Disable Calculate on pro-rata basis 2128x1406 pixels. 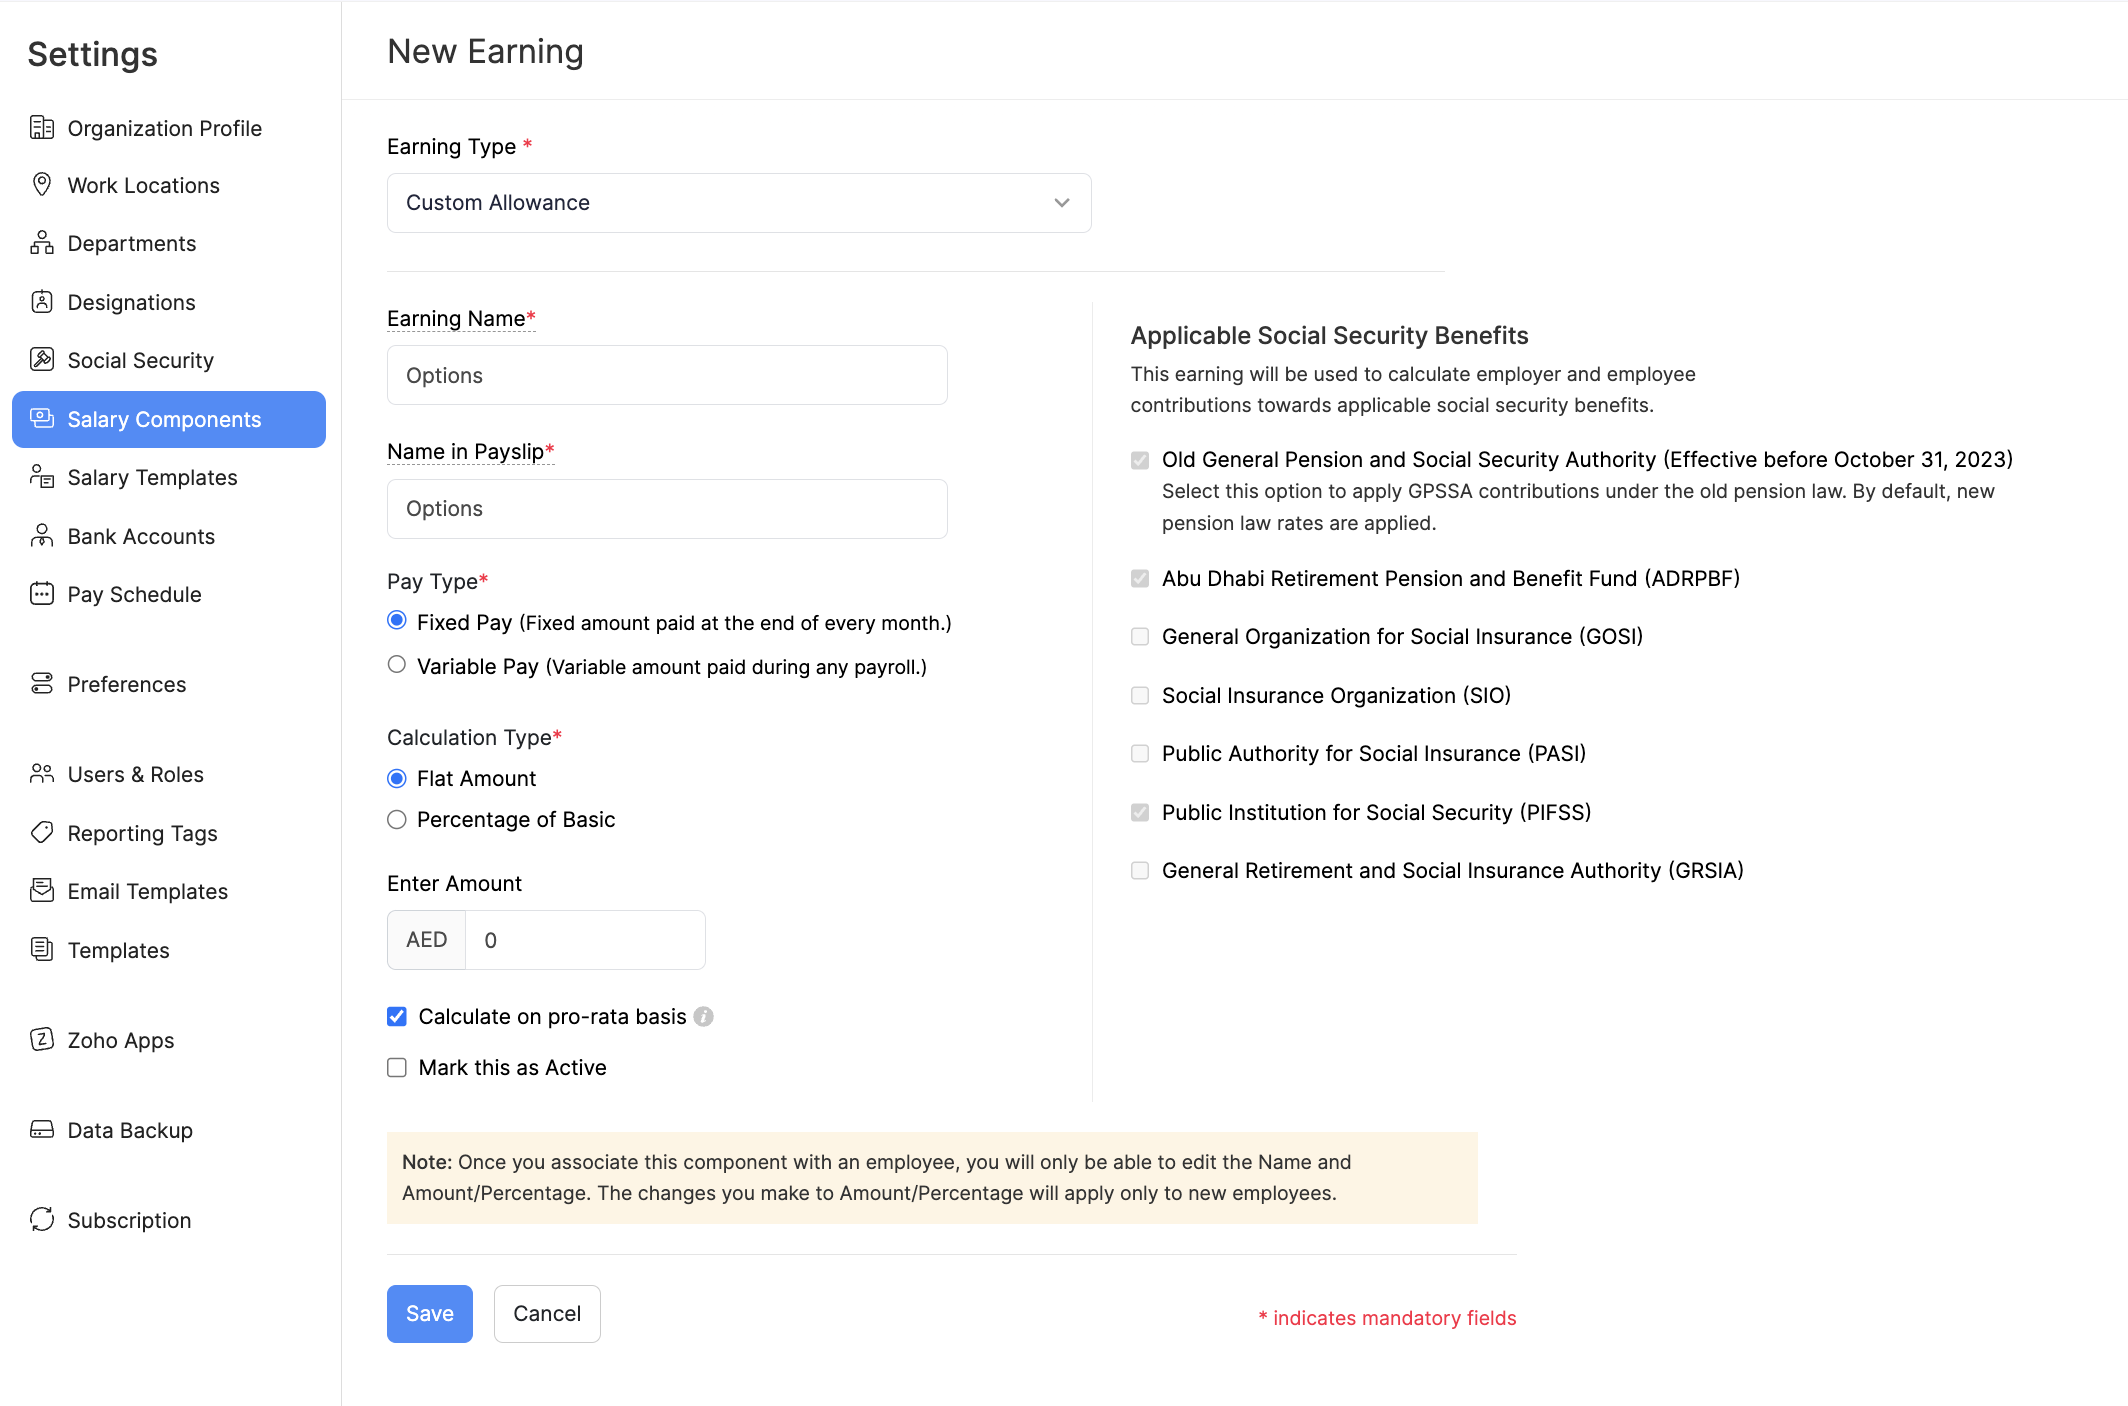pyautogui.click(x=396, y=1016)
